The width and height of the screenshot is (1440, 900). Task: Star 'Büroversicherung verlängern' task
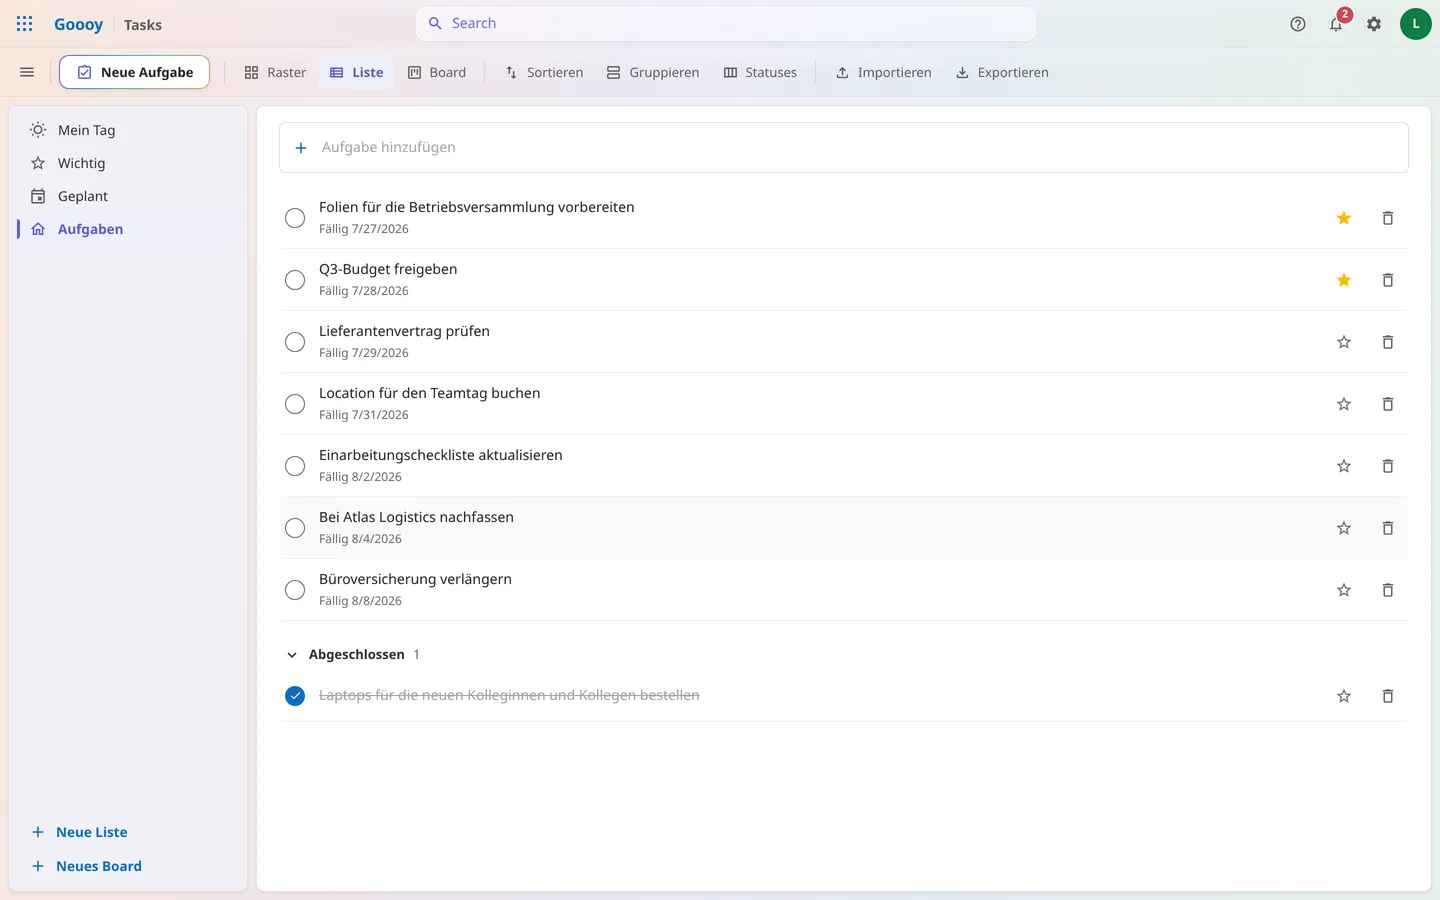1344,590
